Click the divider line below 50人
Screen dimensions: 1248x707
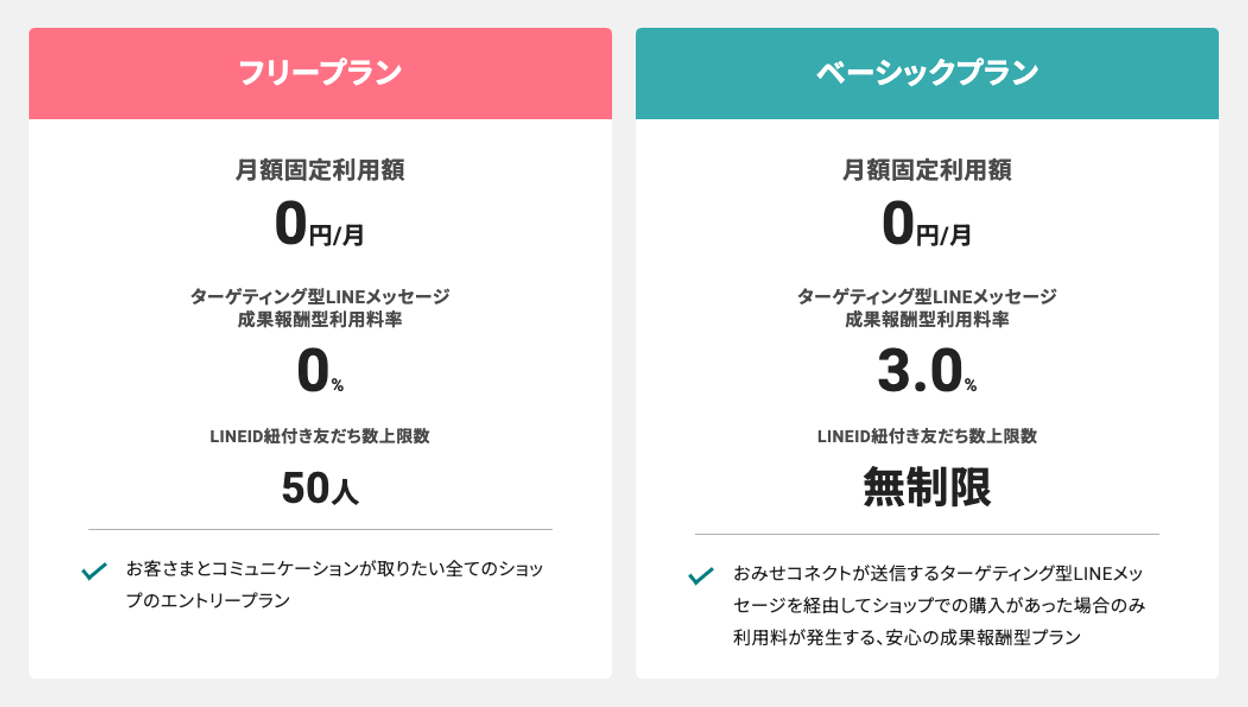[x=320, y=529]
